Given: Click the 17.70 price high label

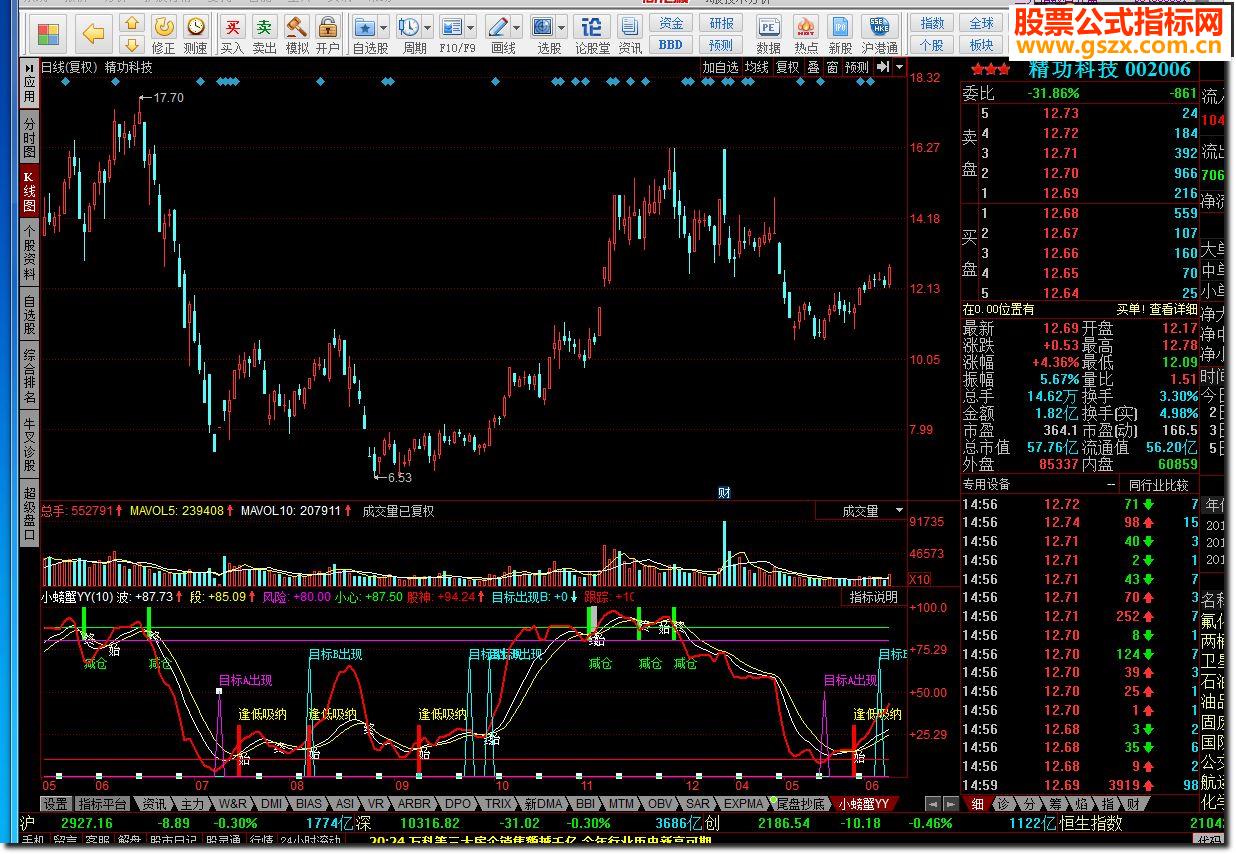Looking at the screenshot, I should coord(170,97).
